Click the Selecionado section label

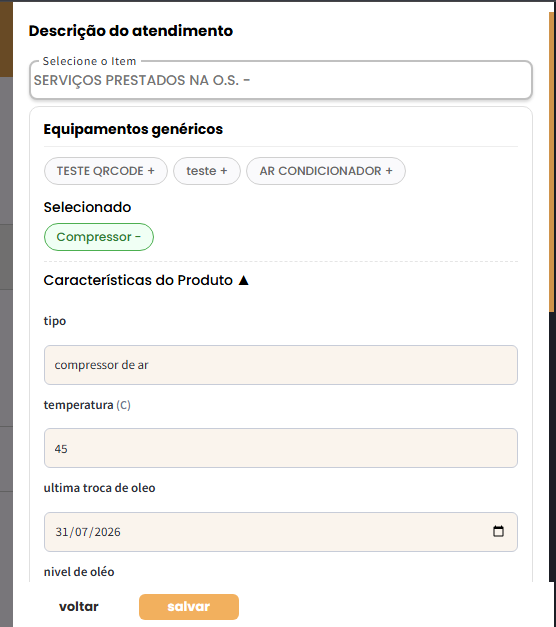87,207
